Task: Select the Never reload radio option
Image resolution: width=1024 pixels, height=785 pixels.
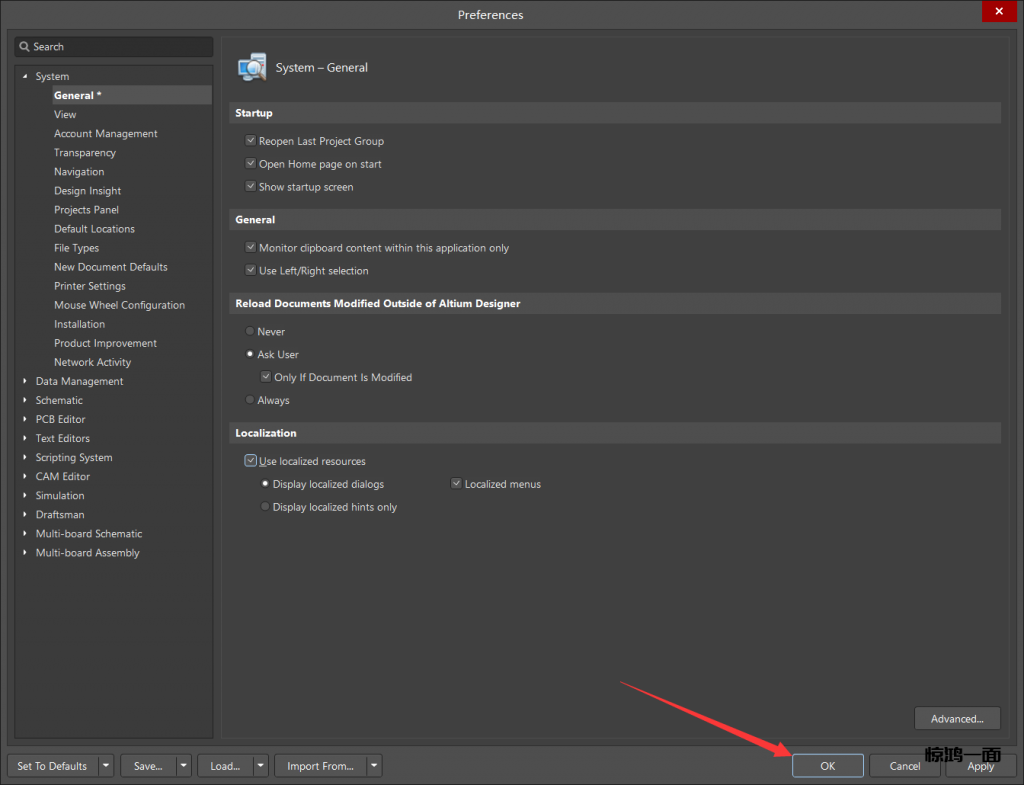Action: pyautogui.click(x=250, y=331)
